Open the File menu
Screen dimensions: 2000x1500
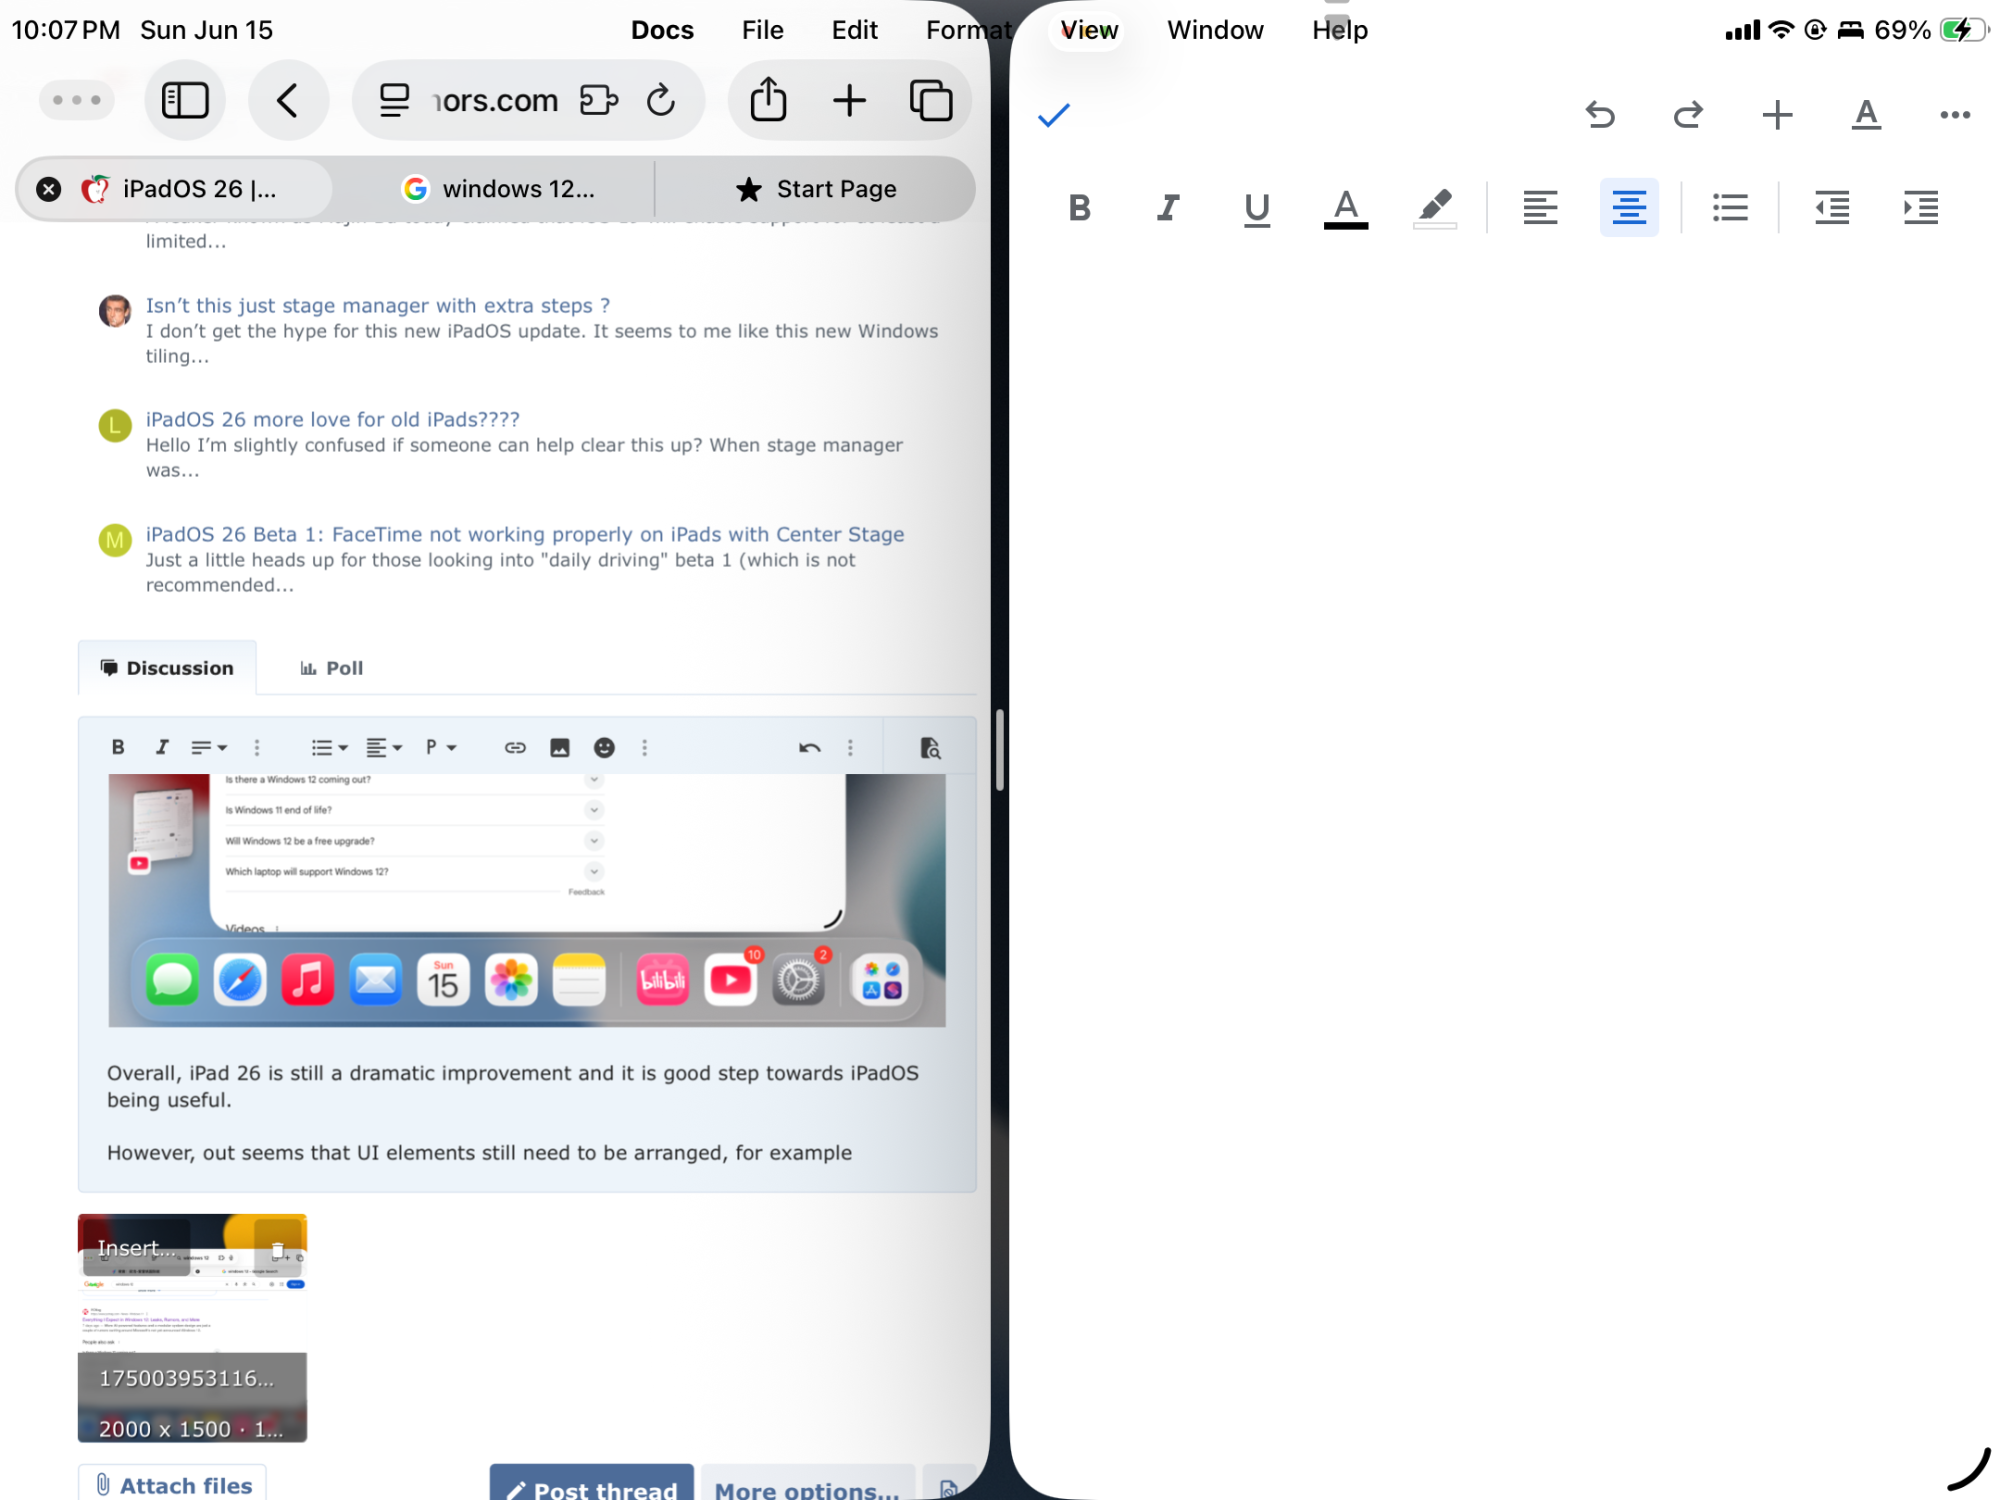[762, 30]
